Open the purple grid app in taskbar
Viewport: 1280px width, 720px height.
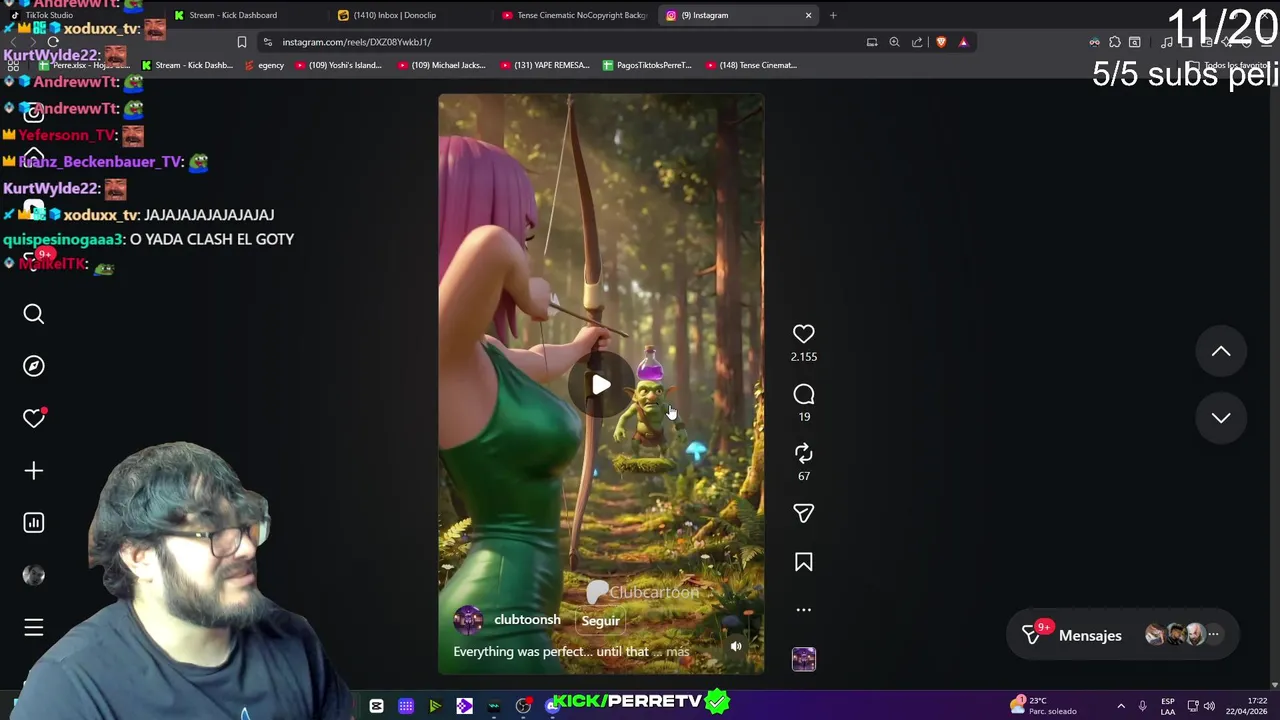click(x=406, y=707)
